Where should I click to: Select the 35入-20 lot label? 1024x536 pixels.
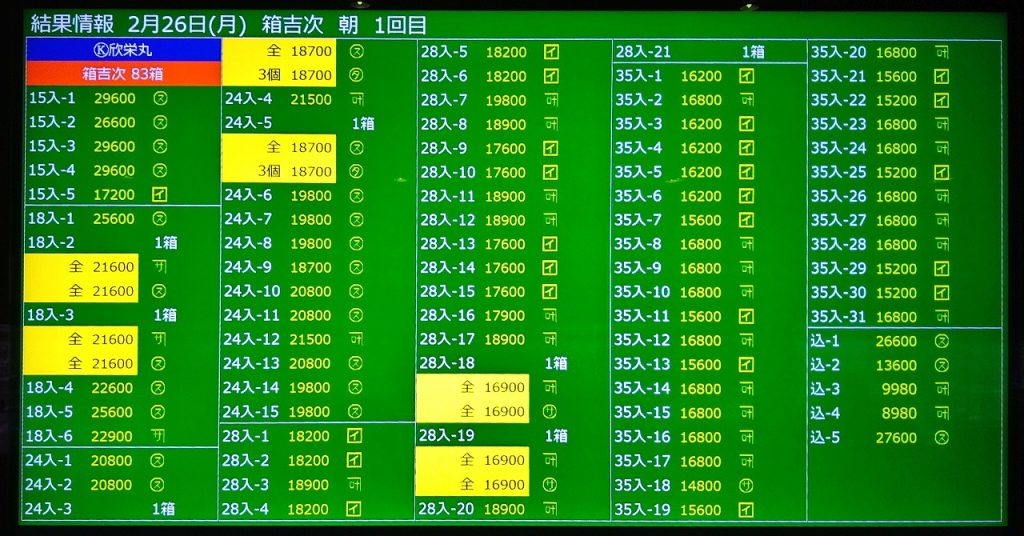838,52
